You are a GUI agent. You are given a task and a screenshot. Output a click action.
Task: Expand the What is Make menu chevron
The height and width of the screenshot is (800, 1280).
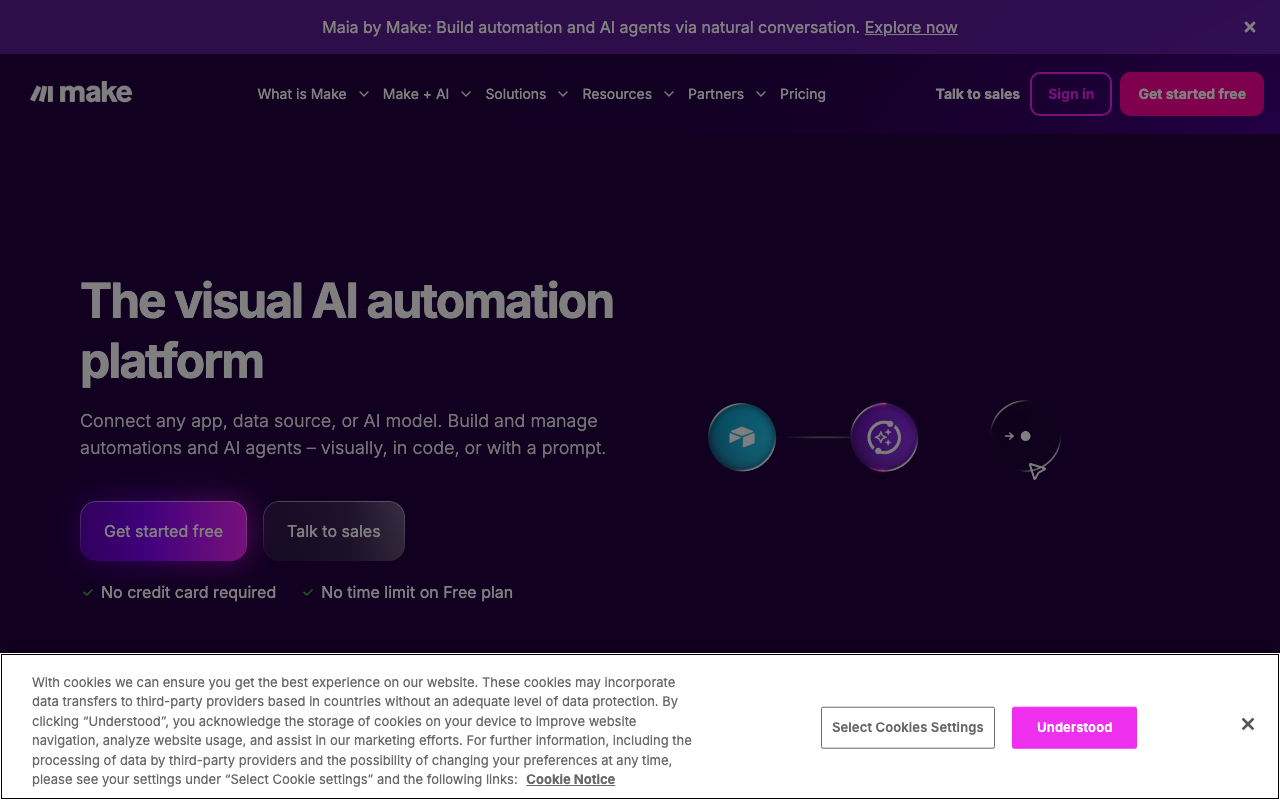[363, 94]
